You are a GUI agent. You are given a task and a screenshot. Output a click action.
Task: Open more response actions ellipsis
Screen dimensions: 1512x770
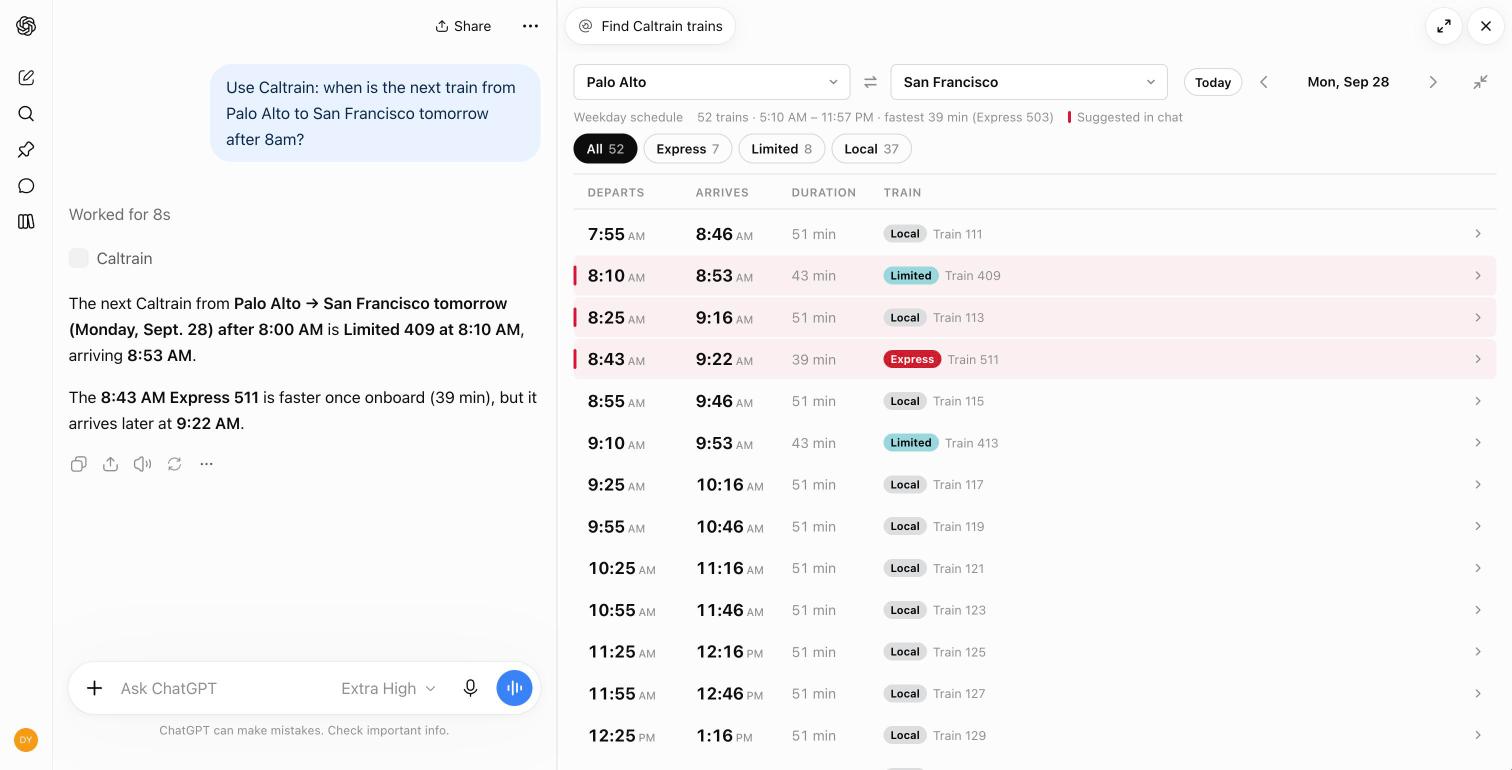coord(207,464)
